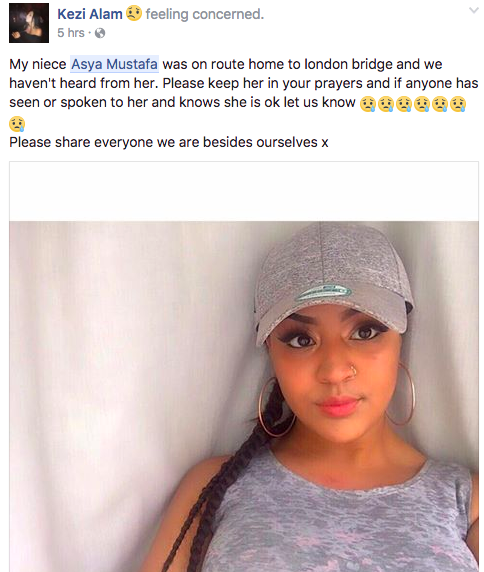
Task: Click the lone crying emoji on its own line
Action: coord(17,124)
